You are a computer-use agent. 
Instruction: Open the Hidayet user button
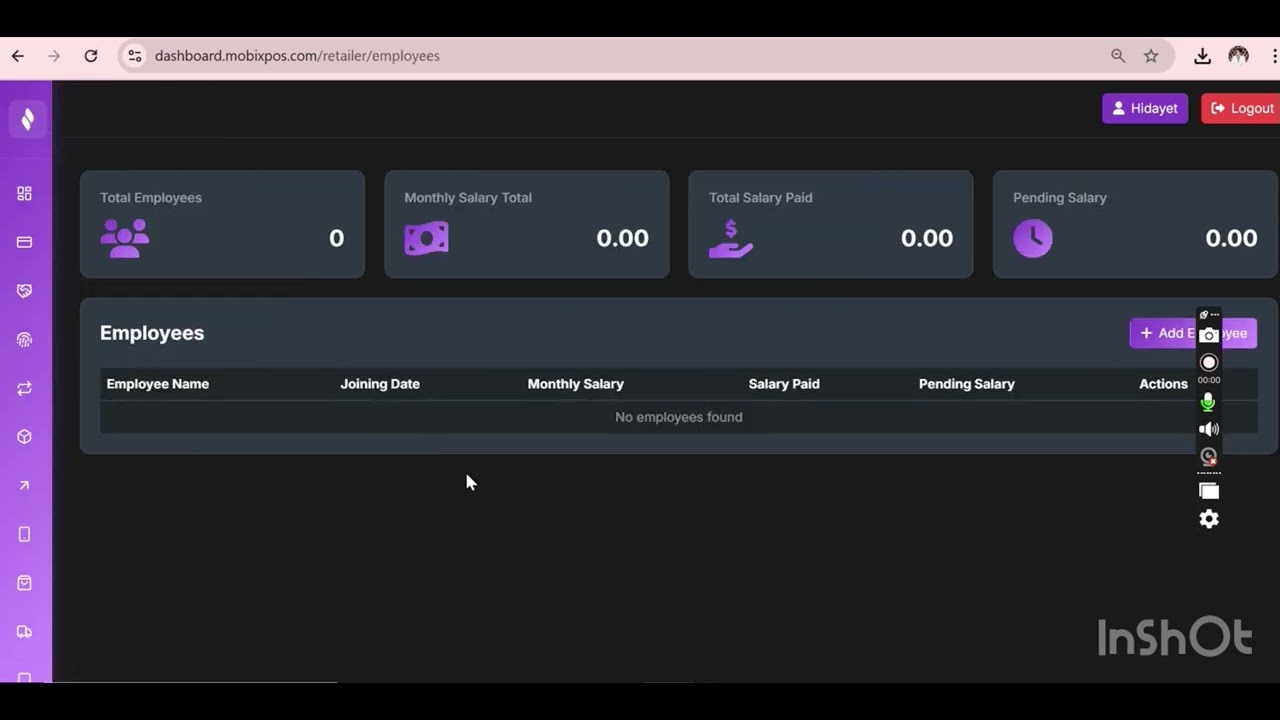tap(1145, 108)
